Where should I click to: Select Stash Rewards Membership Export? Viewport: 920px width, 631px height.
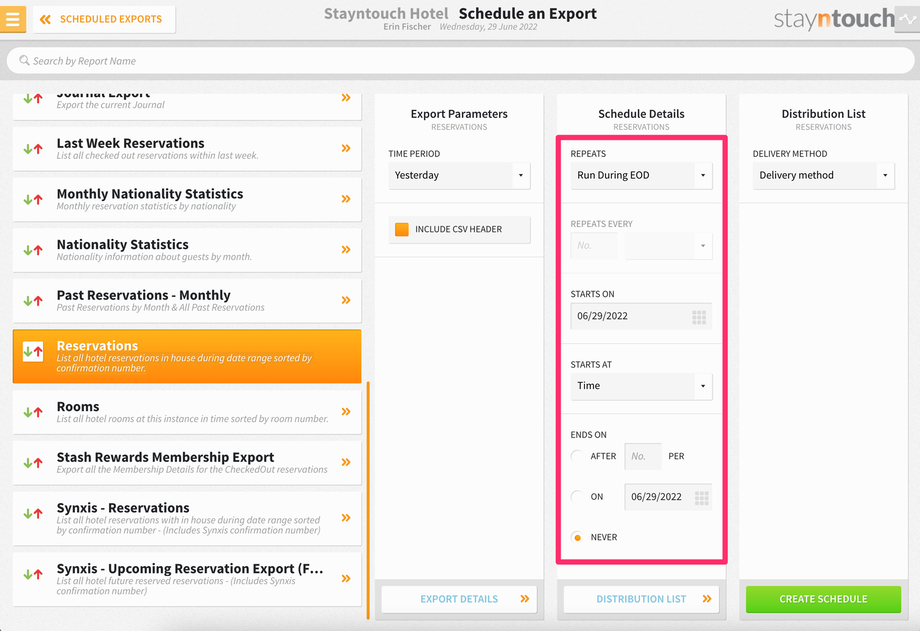click(187, 463)
